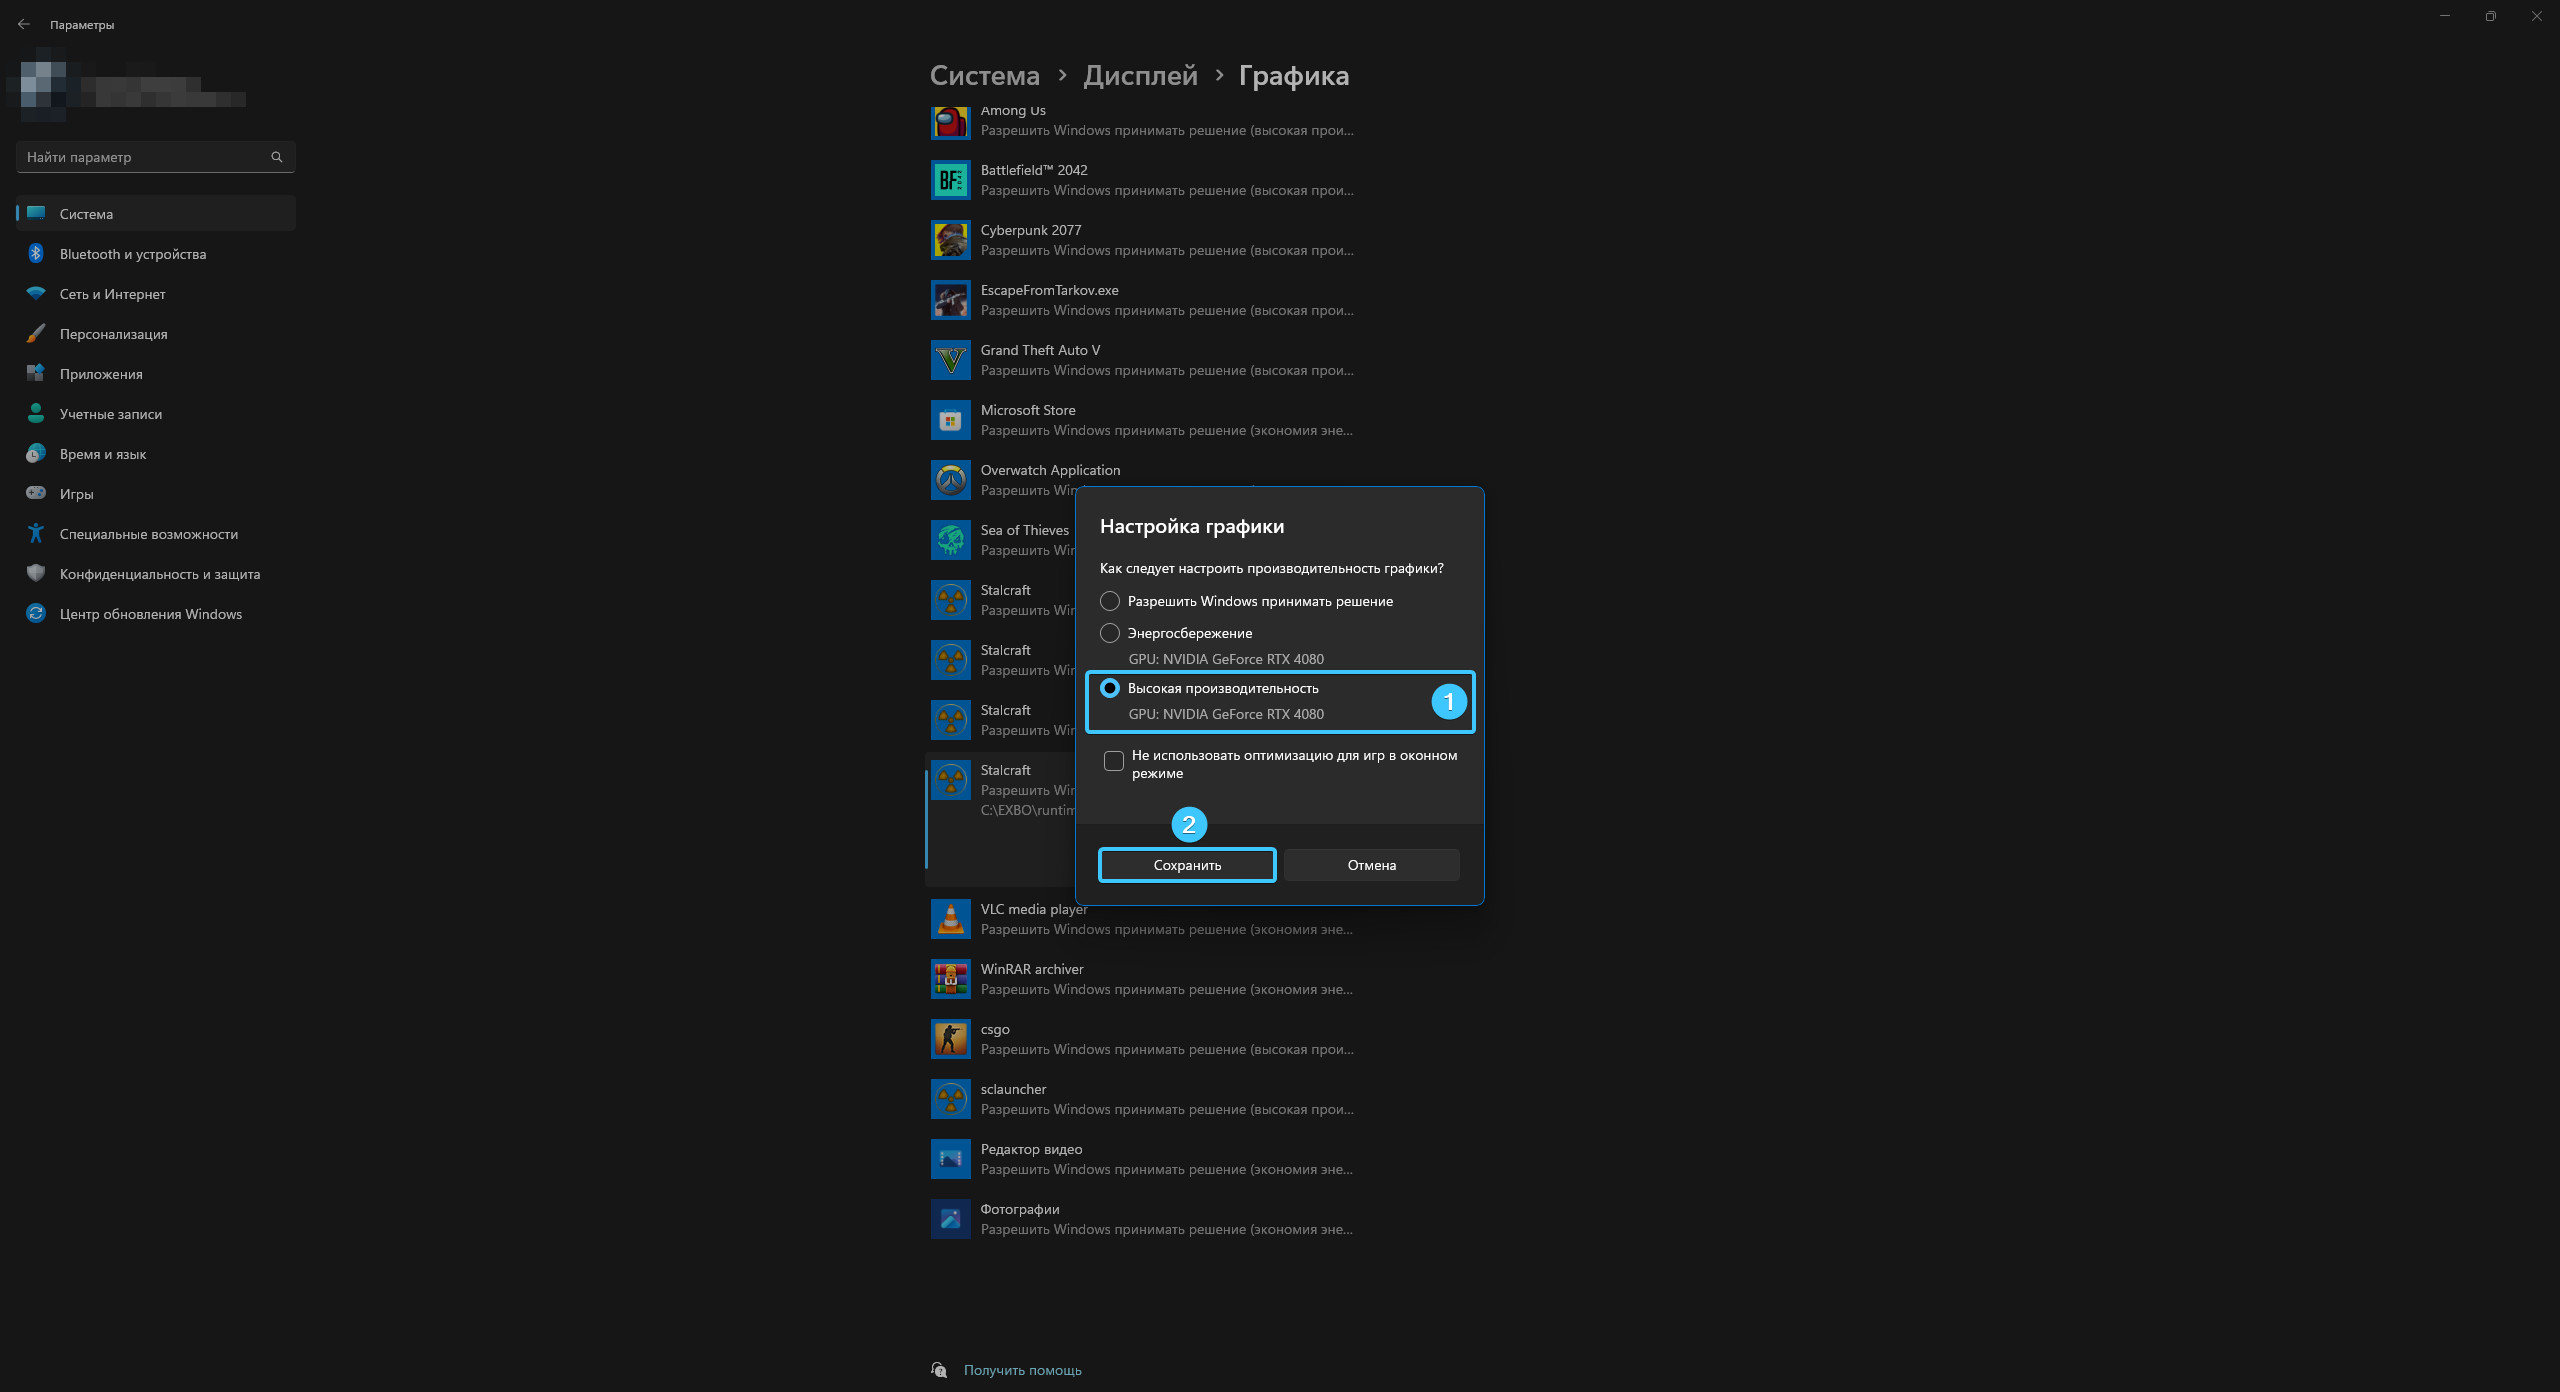The image size is (2560, 1392).
Task: Click the Редактор видео row title
Action: pyautogui.click(x=1031, y=1149)
